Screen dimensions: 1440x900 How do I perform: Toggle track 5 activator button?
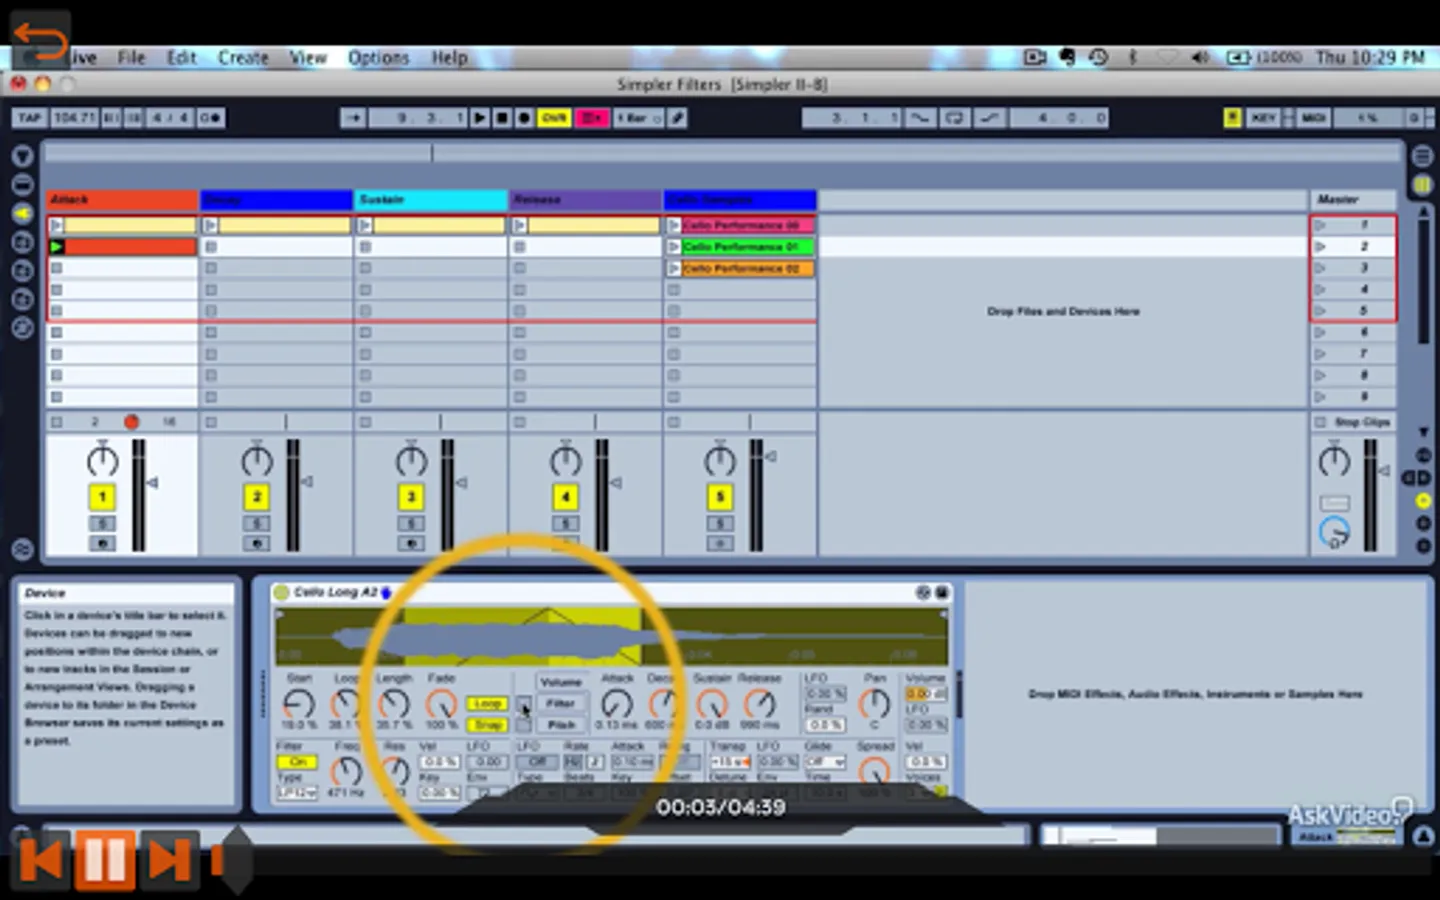click(x=720, y=497)
